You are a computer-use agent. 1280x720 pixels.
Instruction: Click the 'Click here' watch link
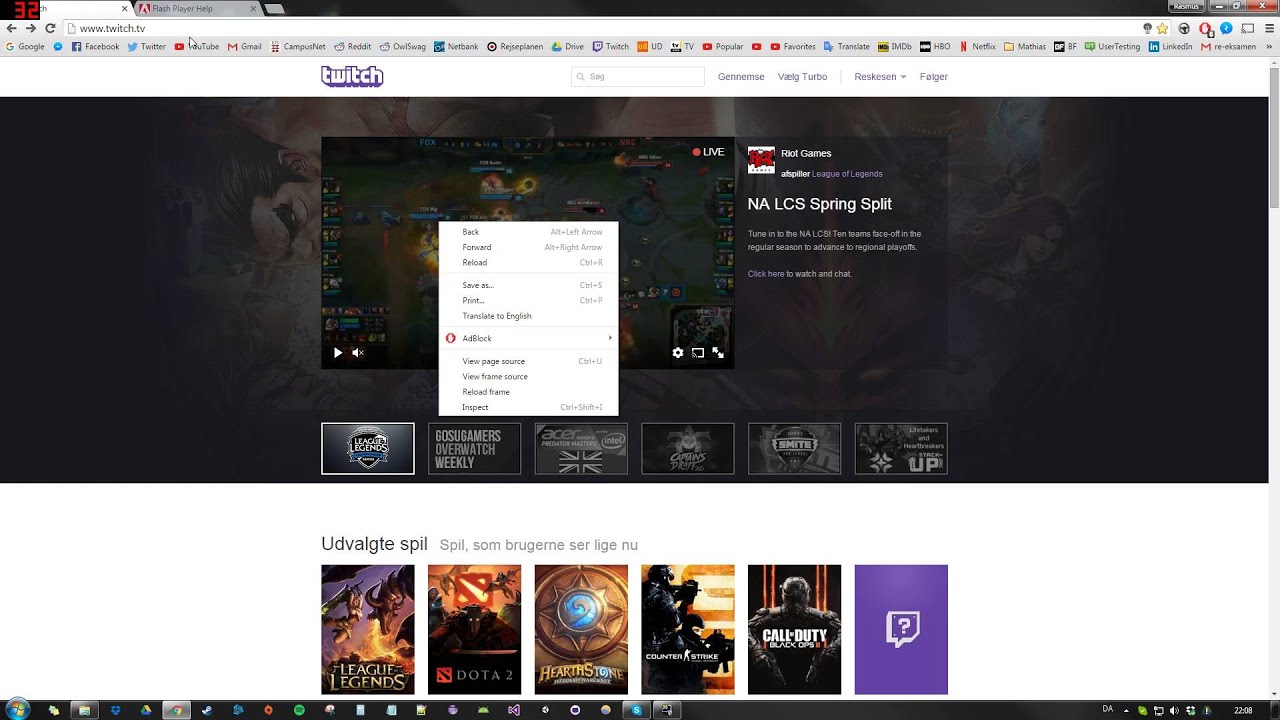766,274
